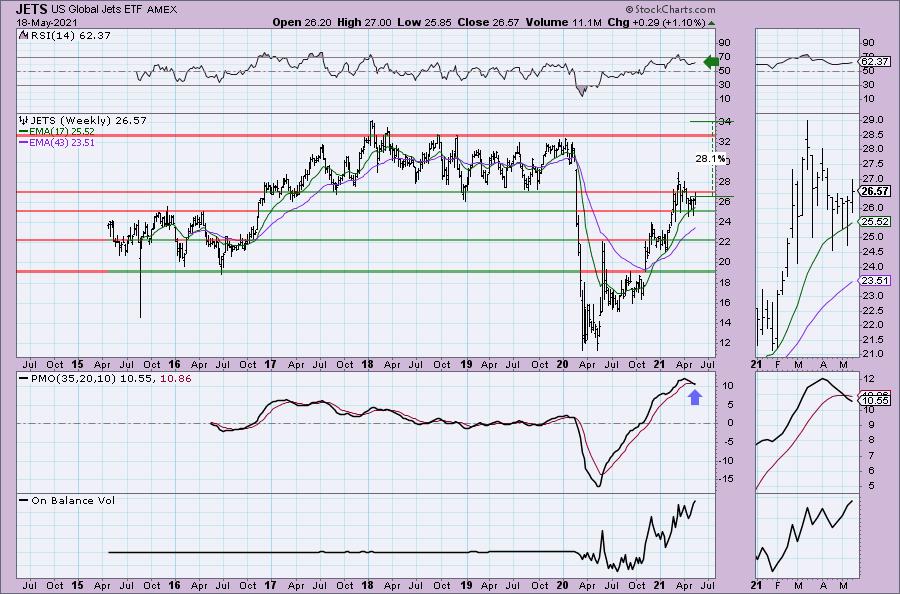
Task: Select the 'US Global Jets ETF' name text
Action: tap(97, 10)
